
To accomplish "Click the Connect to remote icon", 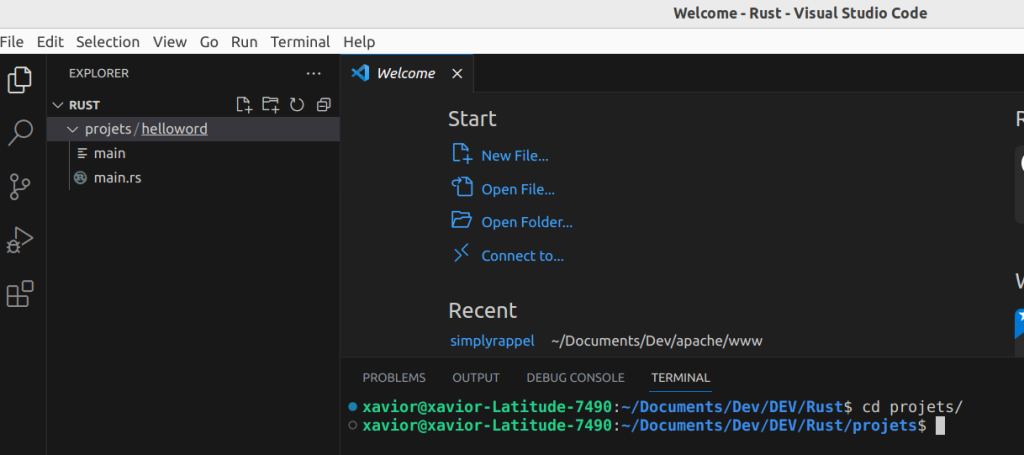I will pyautogui.click(x=462, y=253).
